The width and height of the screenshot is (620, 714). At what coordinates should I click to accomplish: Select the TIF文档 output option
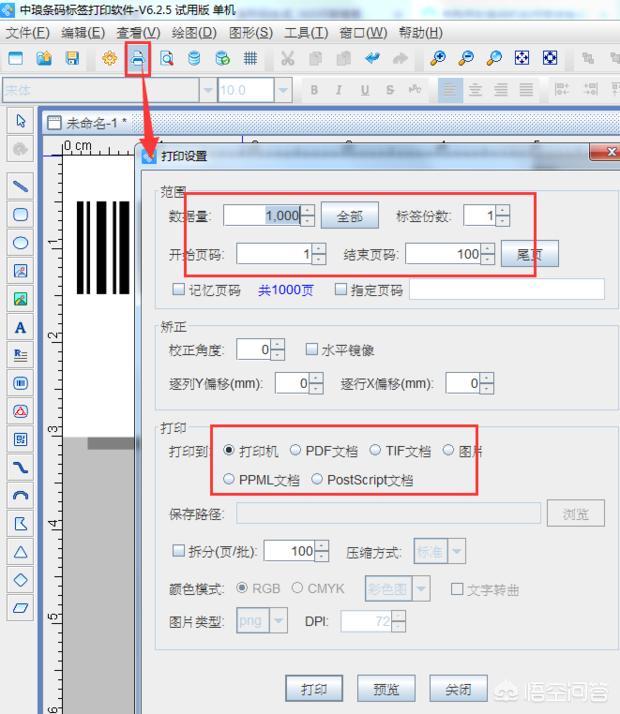tap(375, 450)
